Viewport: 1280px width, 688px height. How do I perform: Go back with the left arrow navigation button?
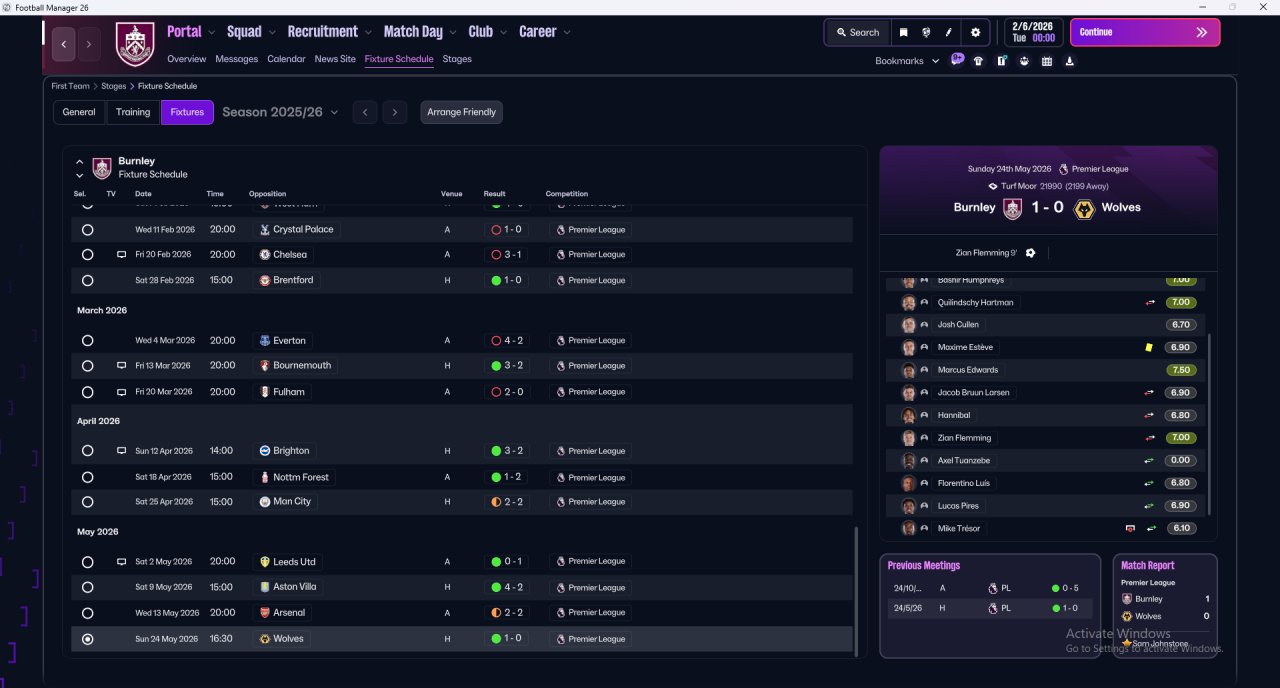point(65,44)
